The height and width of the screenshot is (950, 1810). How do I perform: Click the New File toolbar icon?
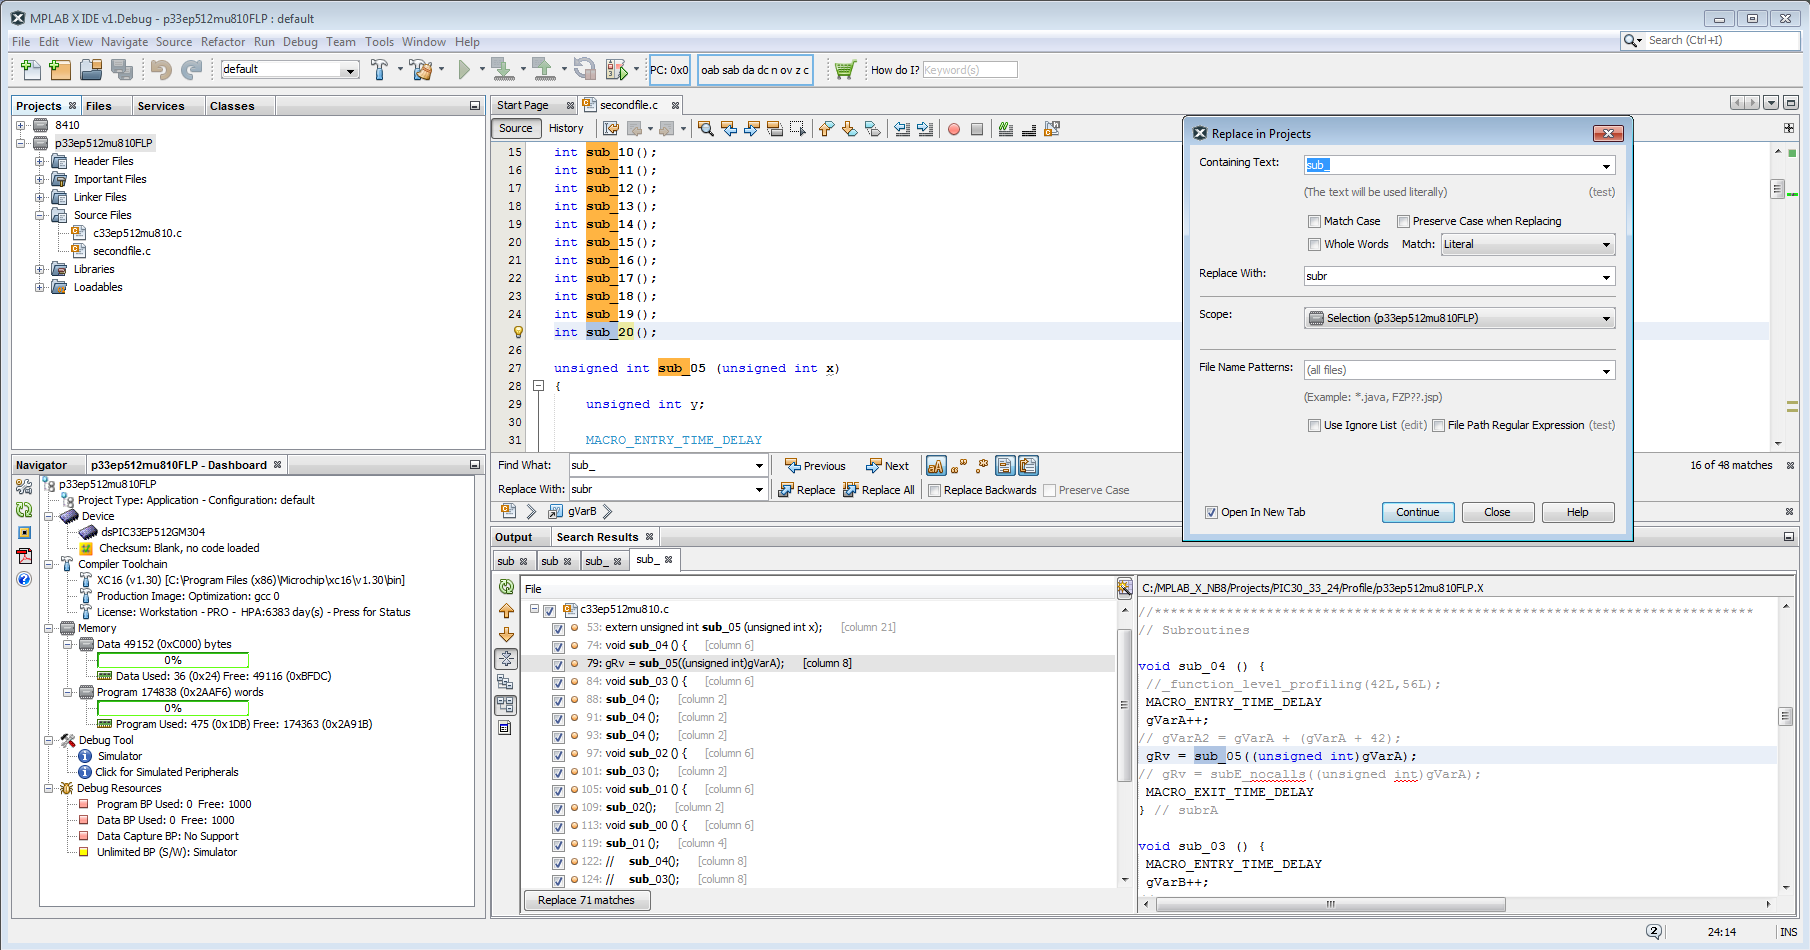[x=31, y=69]
